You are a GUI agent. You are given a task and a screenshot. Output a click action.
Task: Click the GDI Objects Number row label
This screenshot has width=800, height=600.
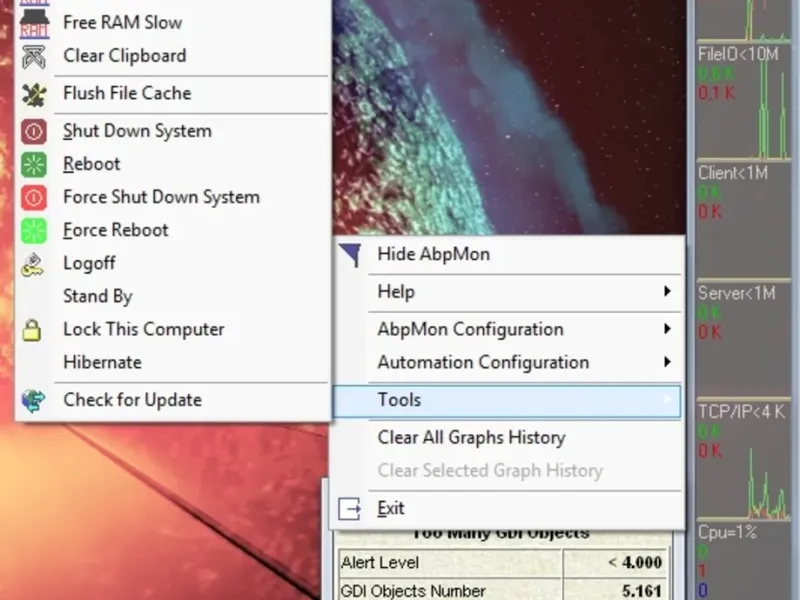click(413, 591)
